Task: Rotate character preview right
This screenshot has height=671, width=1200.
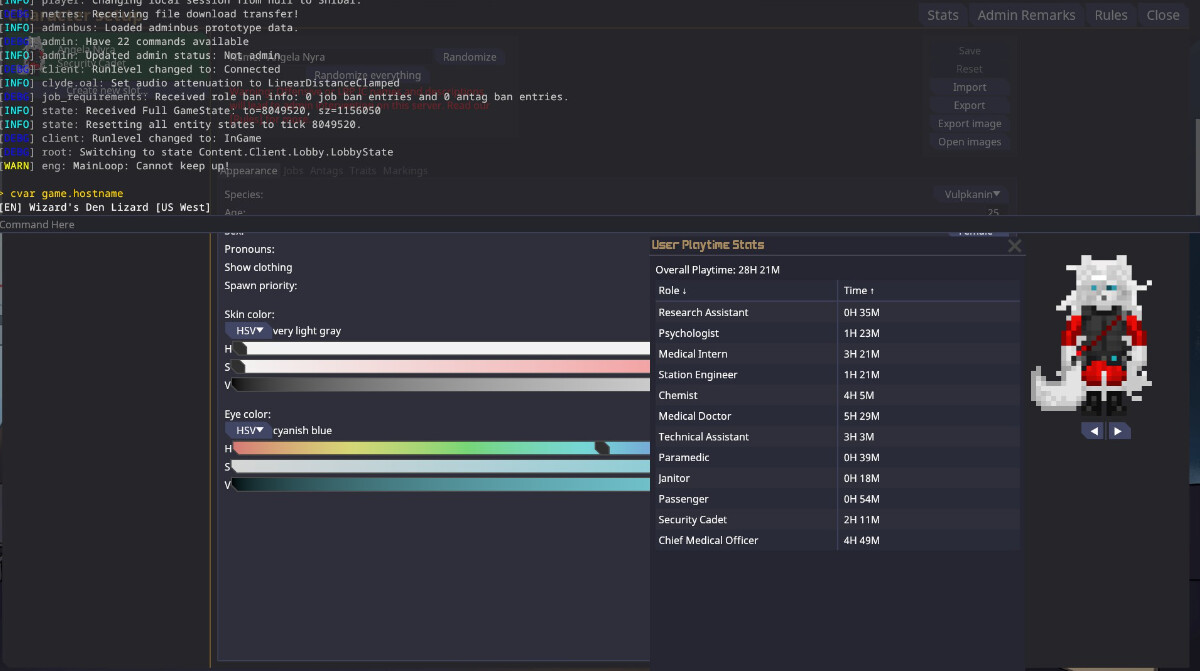Action: point(1119,430)
